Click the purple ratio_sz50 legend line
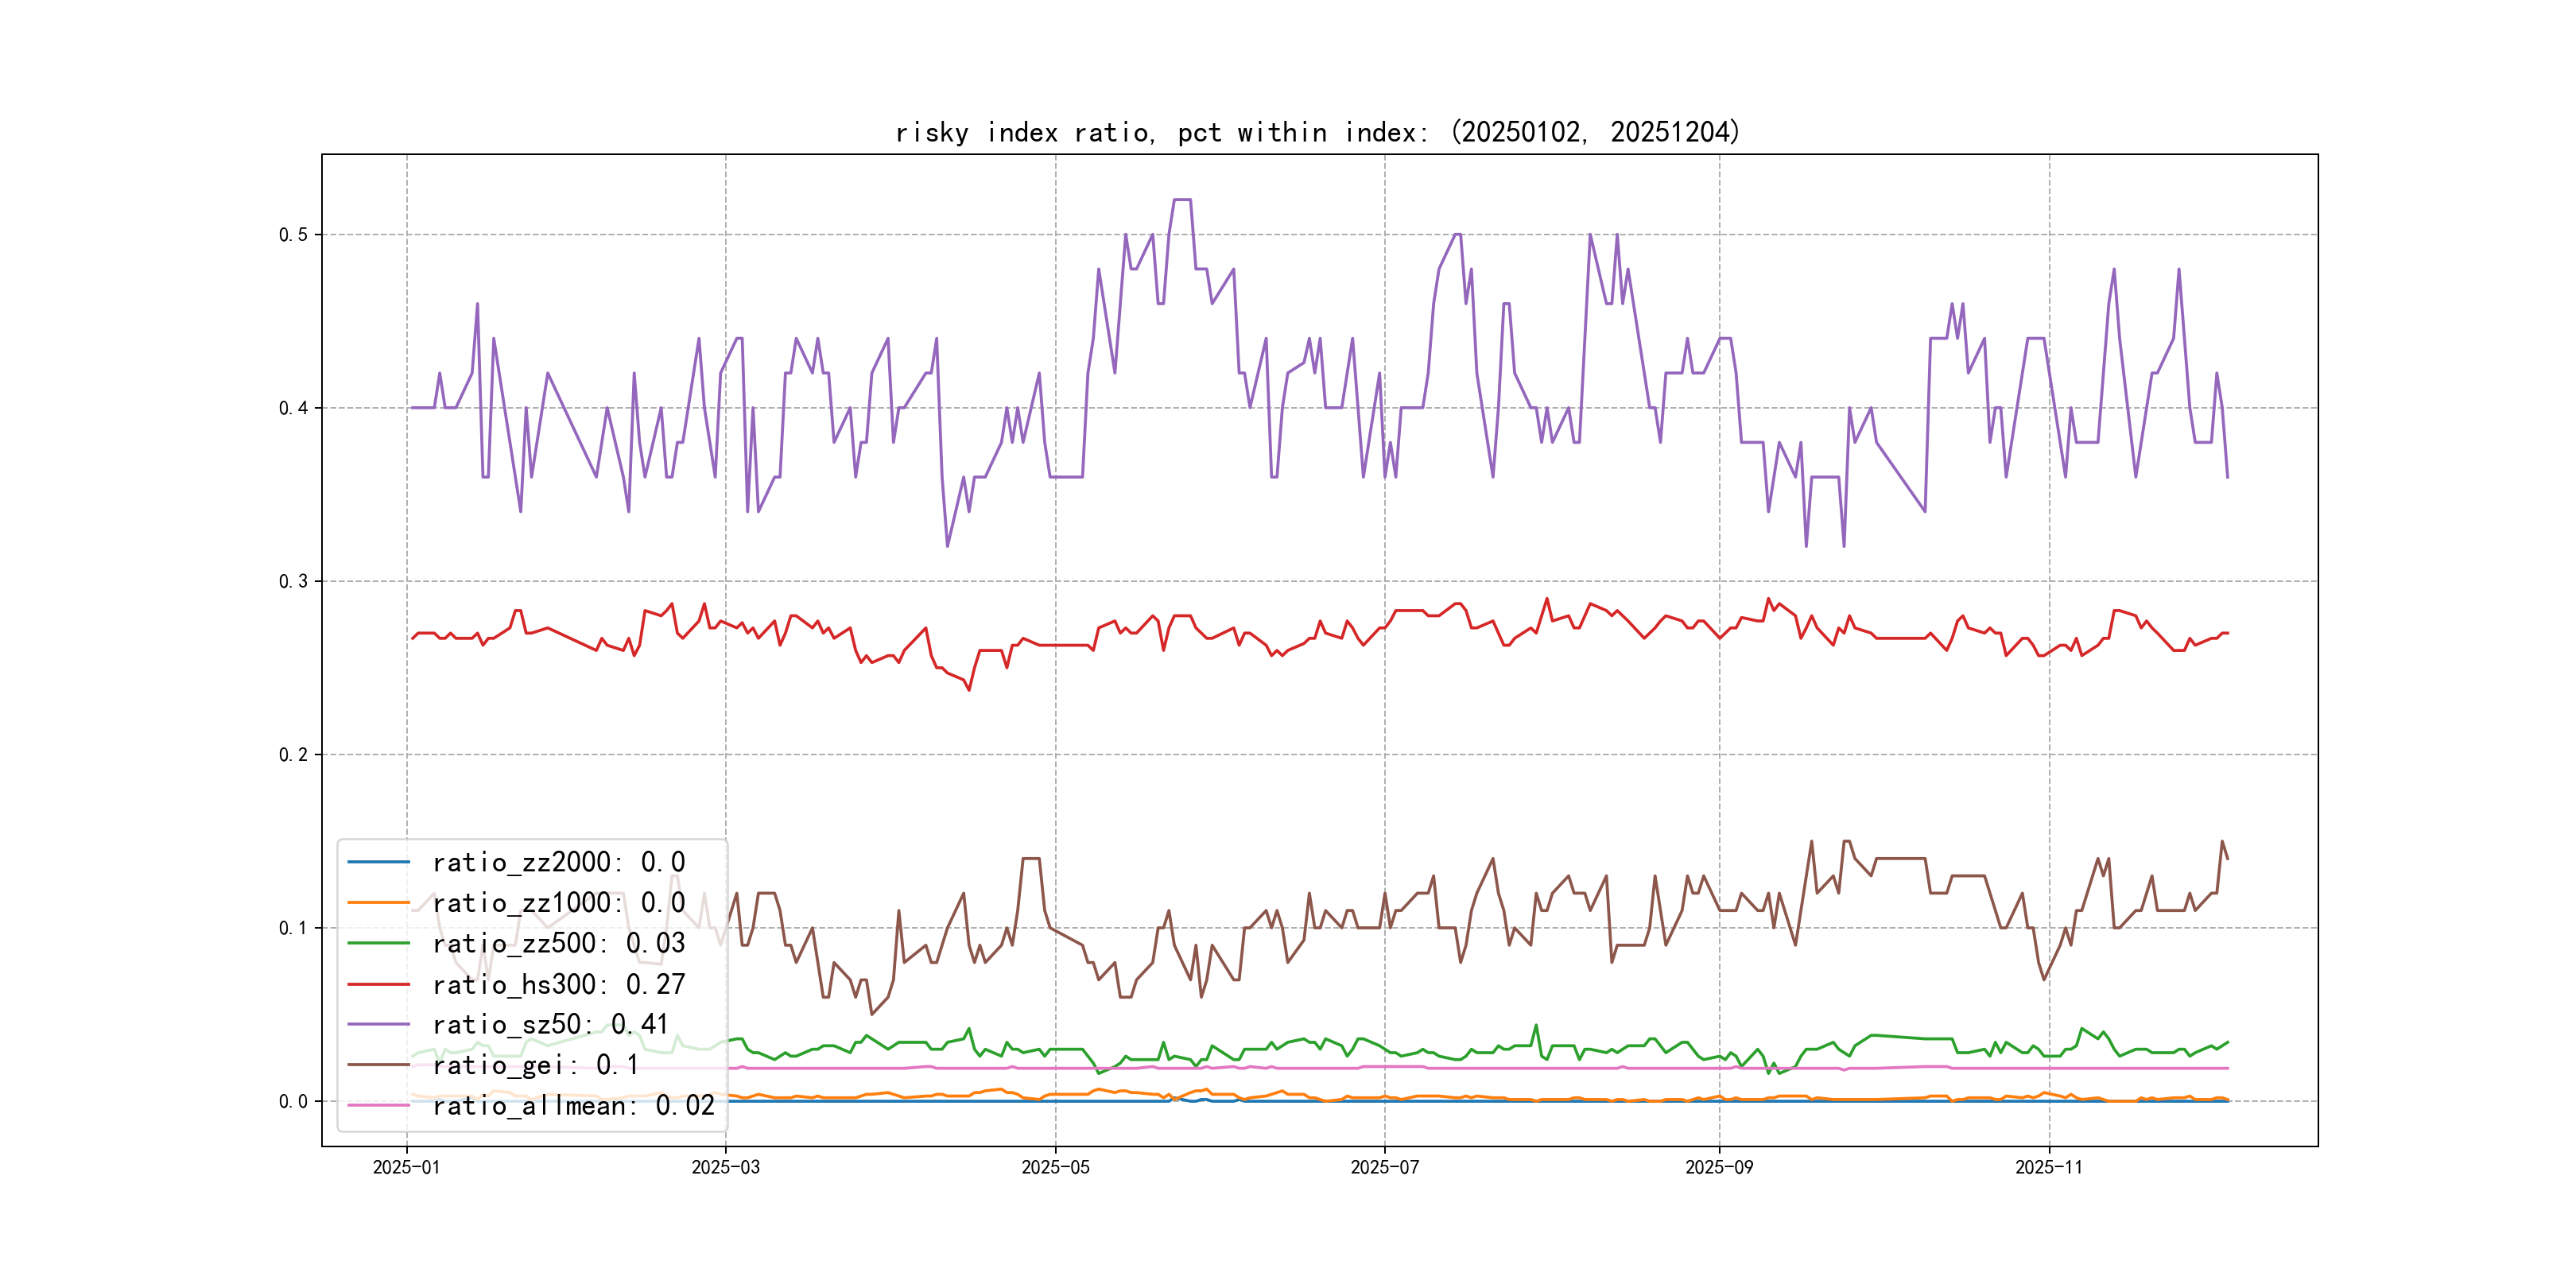2576x1288 pixels. click(378, 1024)
